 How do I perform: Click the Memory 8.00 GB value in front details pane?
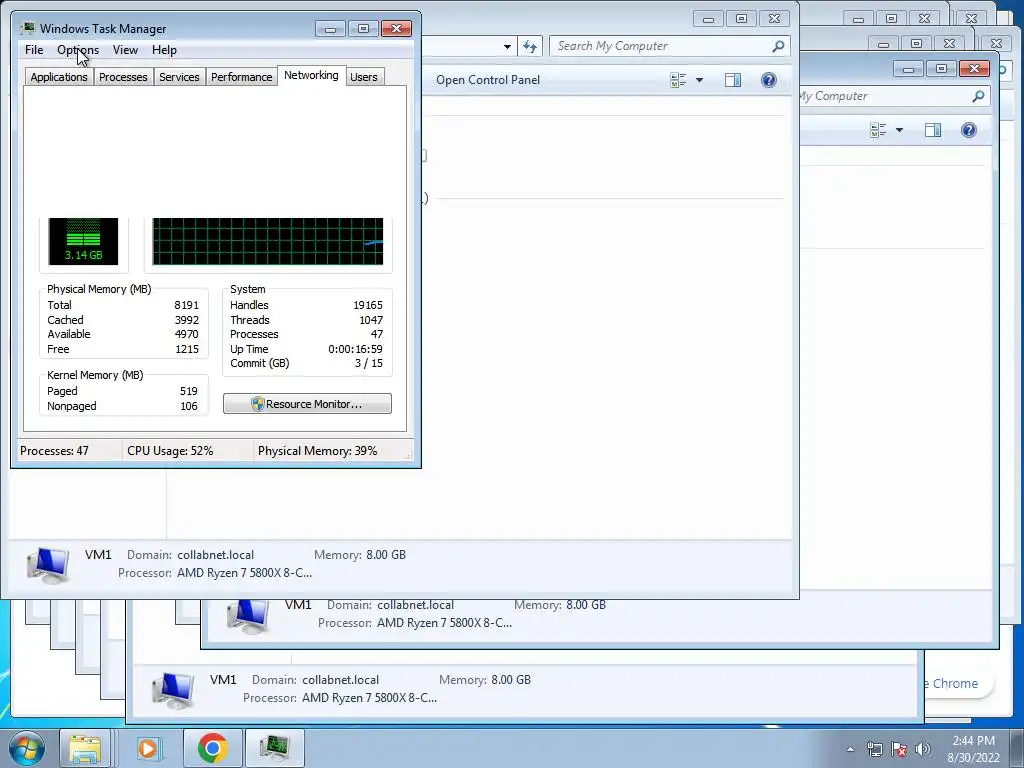(x=386, y=554)
